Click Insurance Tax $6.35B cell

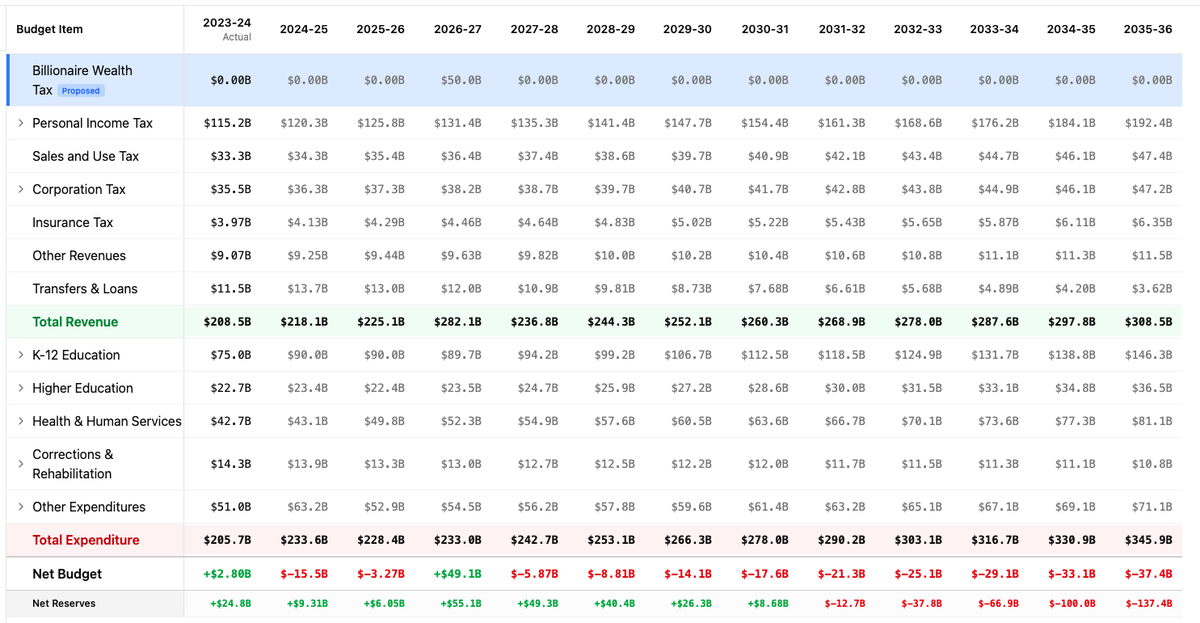(1151, 222)
